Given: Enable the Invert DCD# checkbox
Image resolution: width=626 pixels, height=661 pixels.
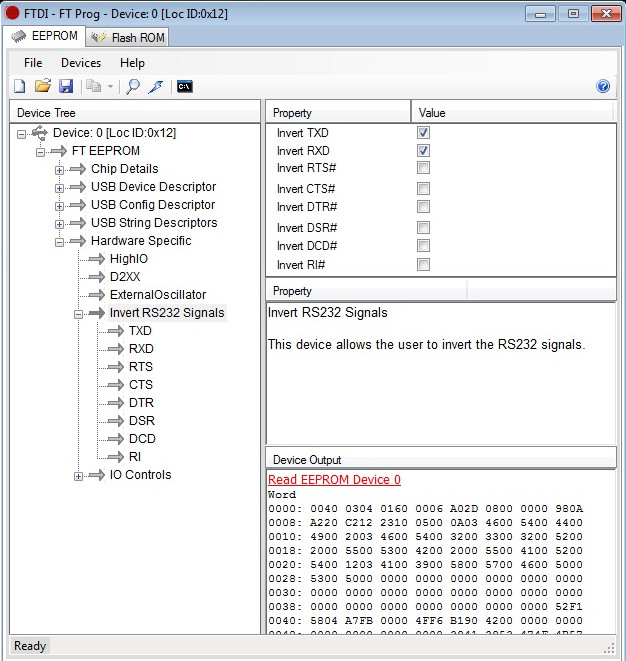Looking at the screenshot, I should point(423,246).
